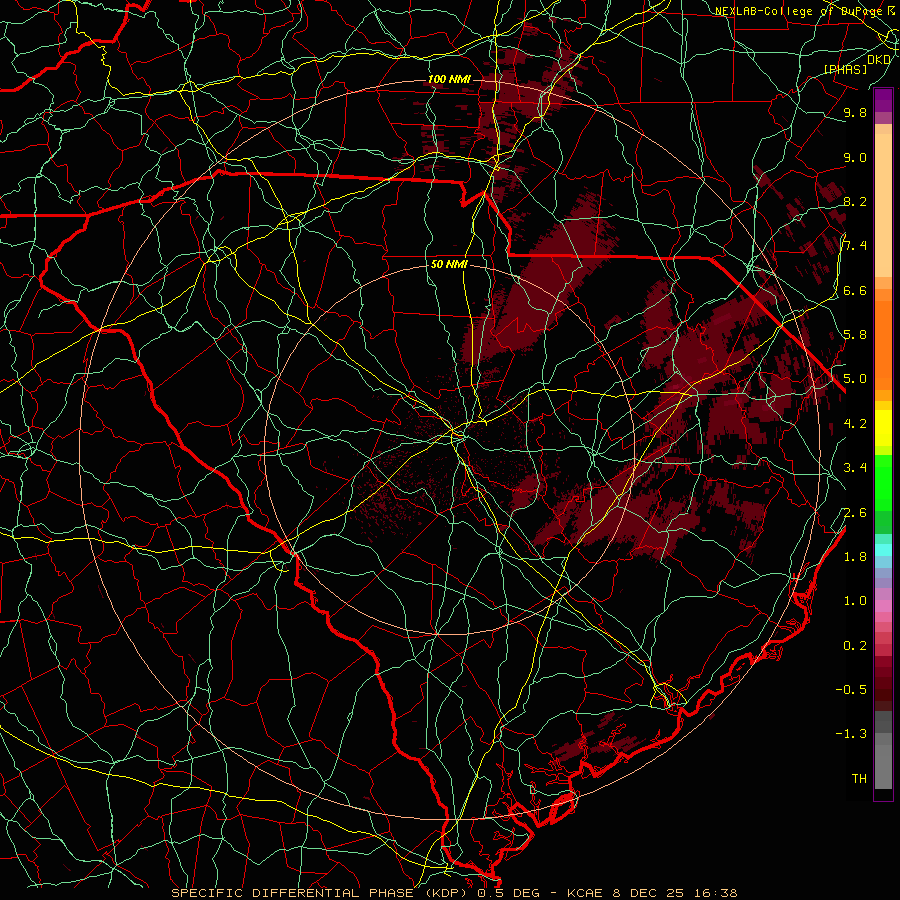The height and width of the screenshot is (900, 900).
Task: Click the "6.6" color scale value
Action: pos(855,290)
